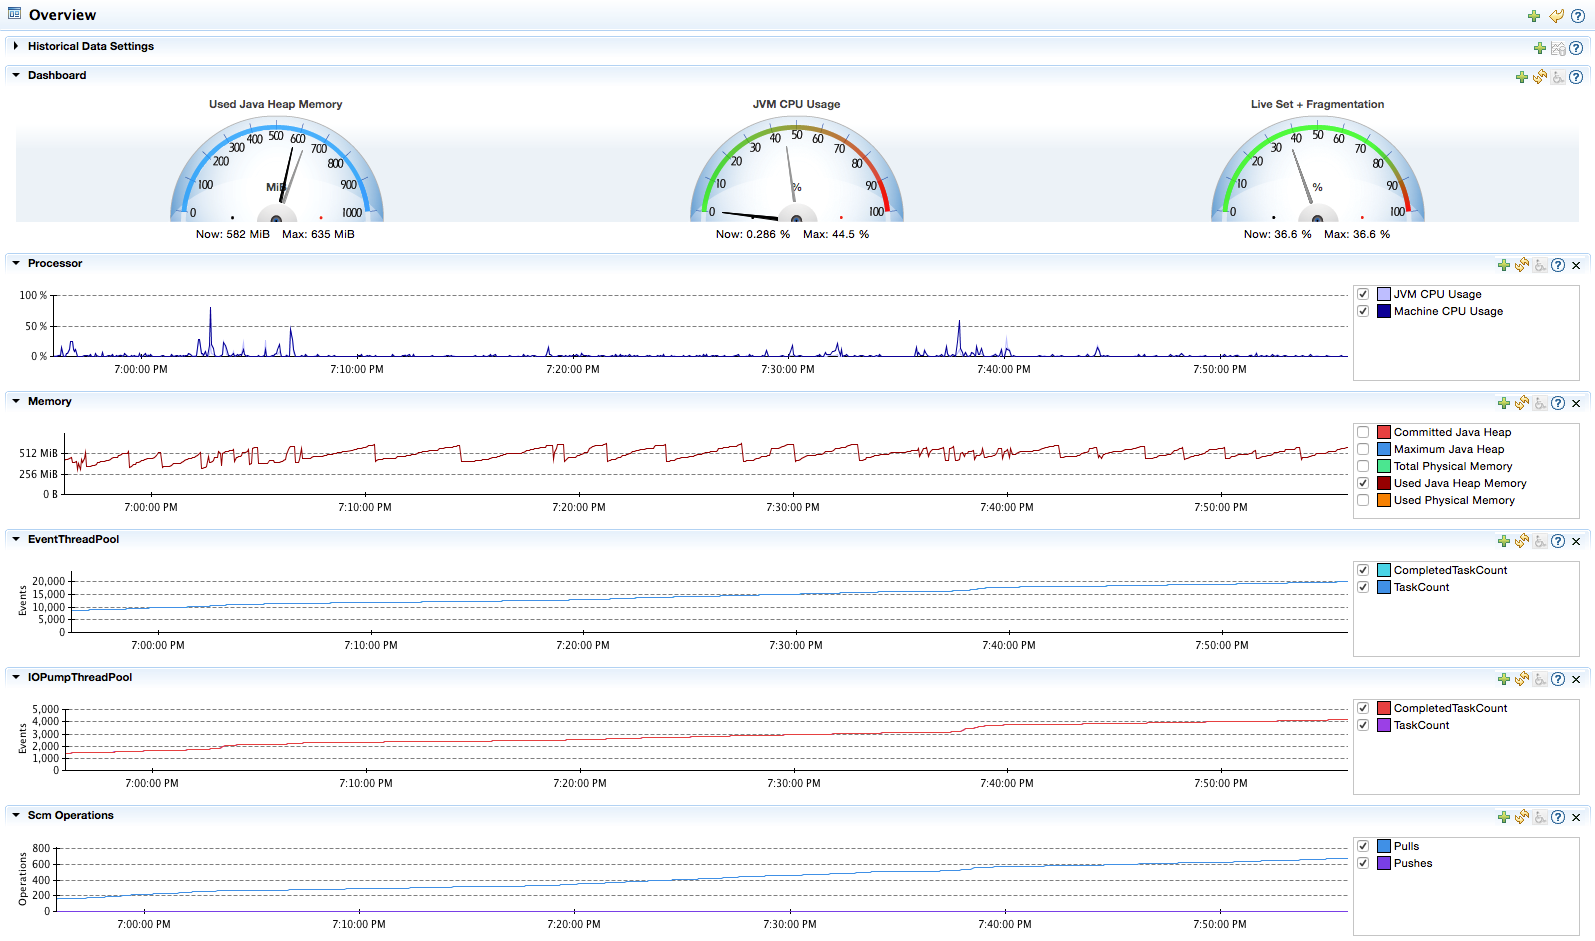Open help for the Scm Operations section
Image resolution: width=1595 pixels, height=941 pixels.
(1558, 817)
